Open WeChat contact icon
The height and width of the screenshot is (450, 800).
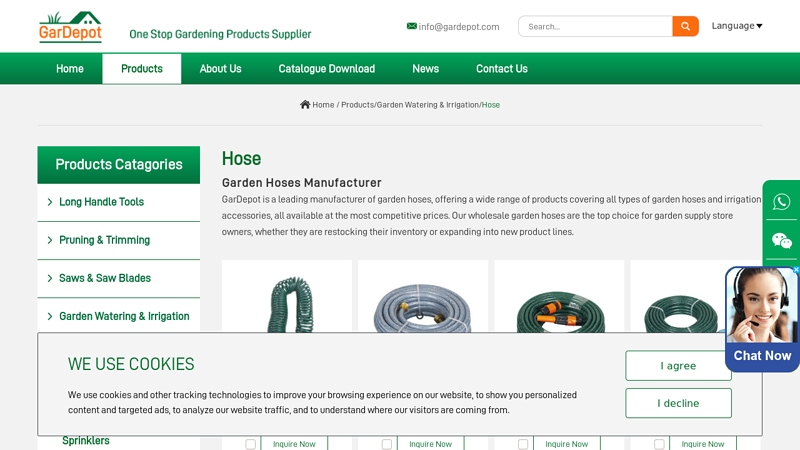point(781,240)
